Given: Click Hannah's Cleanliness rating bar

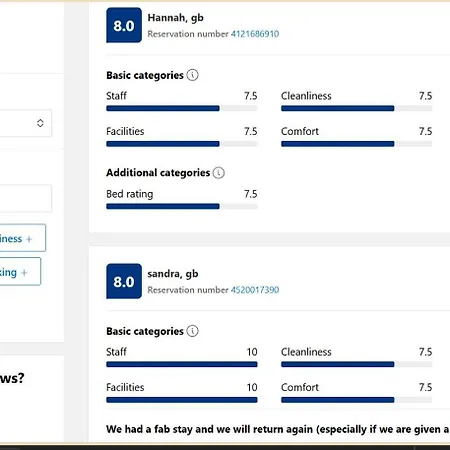Looking at the screenshot, I should pos(357,108).
